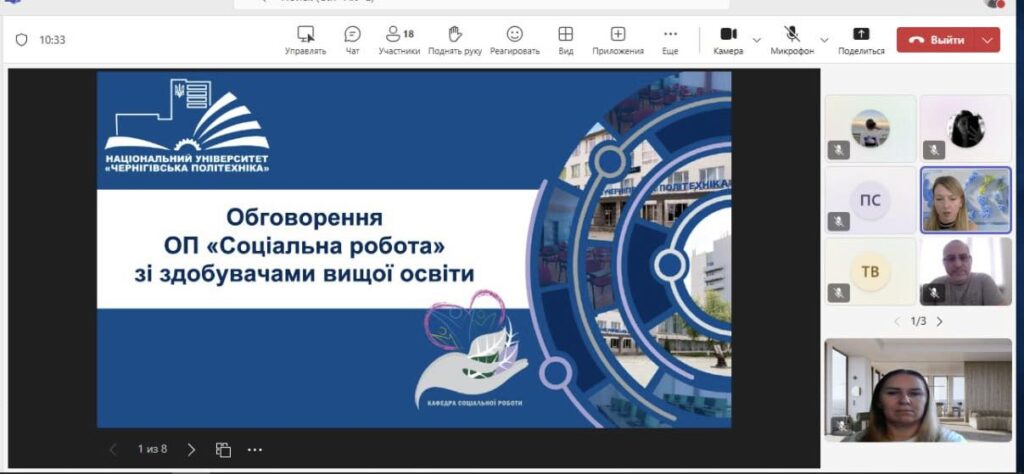Screen dimensions: 1024x474
Task: Change layout via Вид (View) icon
Action: tap(566, 35)
